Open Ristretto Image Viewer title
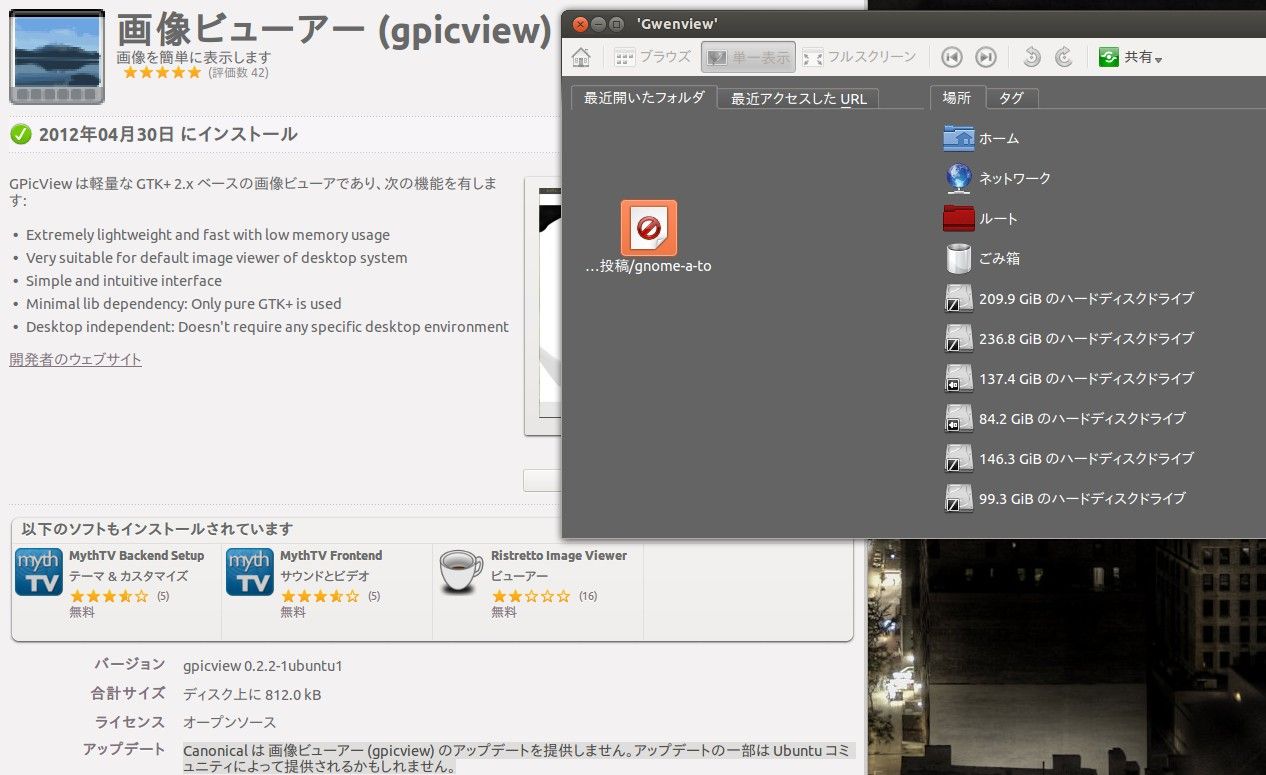The width and height of the screenshot is (1266, 775). (x=559, y=556)
